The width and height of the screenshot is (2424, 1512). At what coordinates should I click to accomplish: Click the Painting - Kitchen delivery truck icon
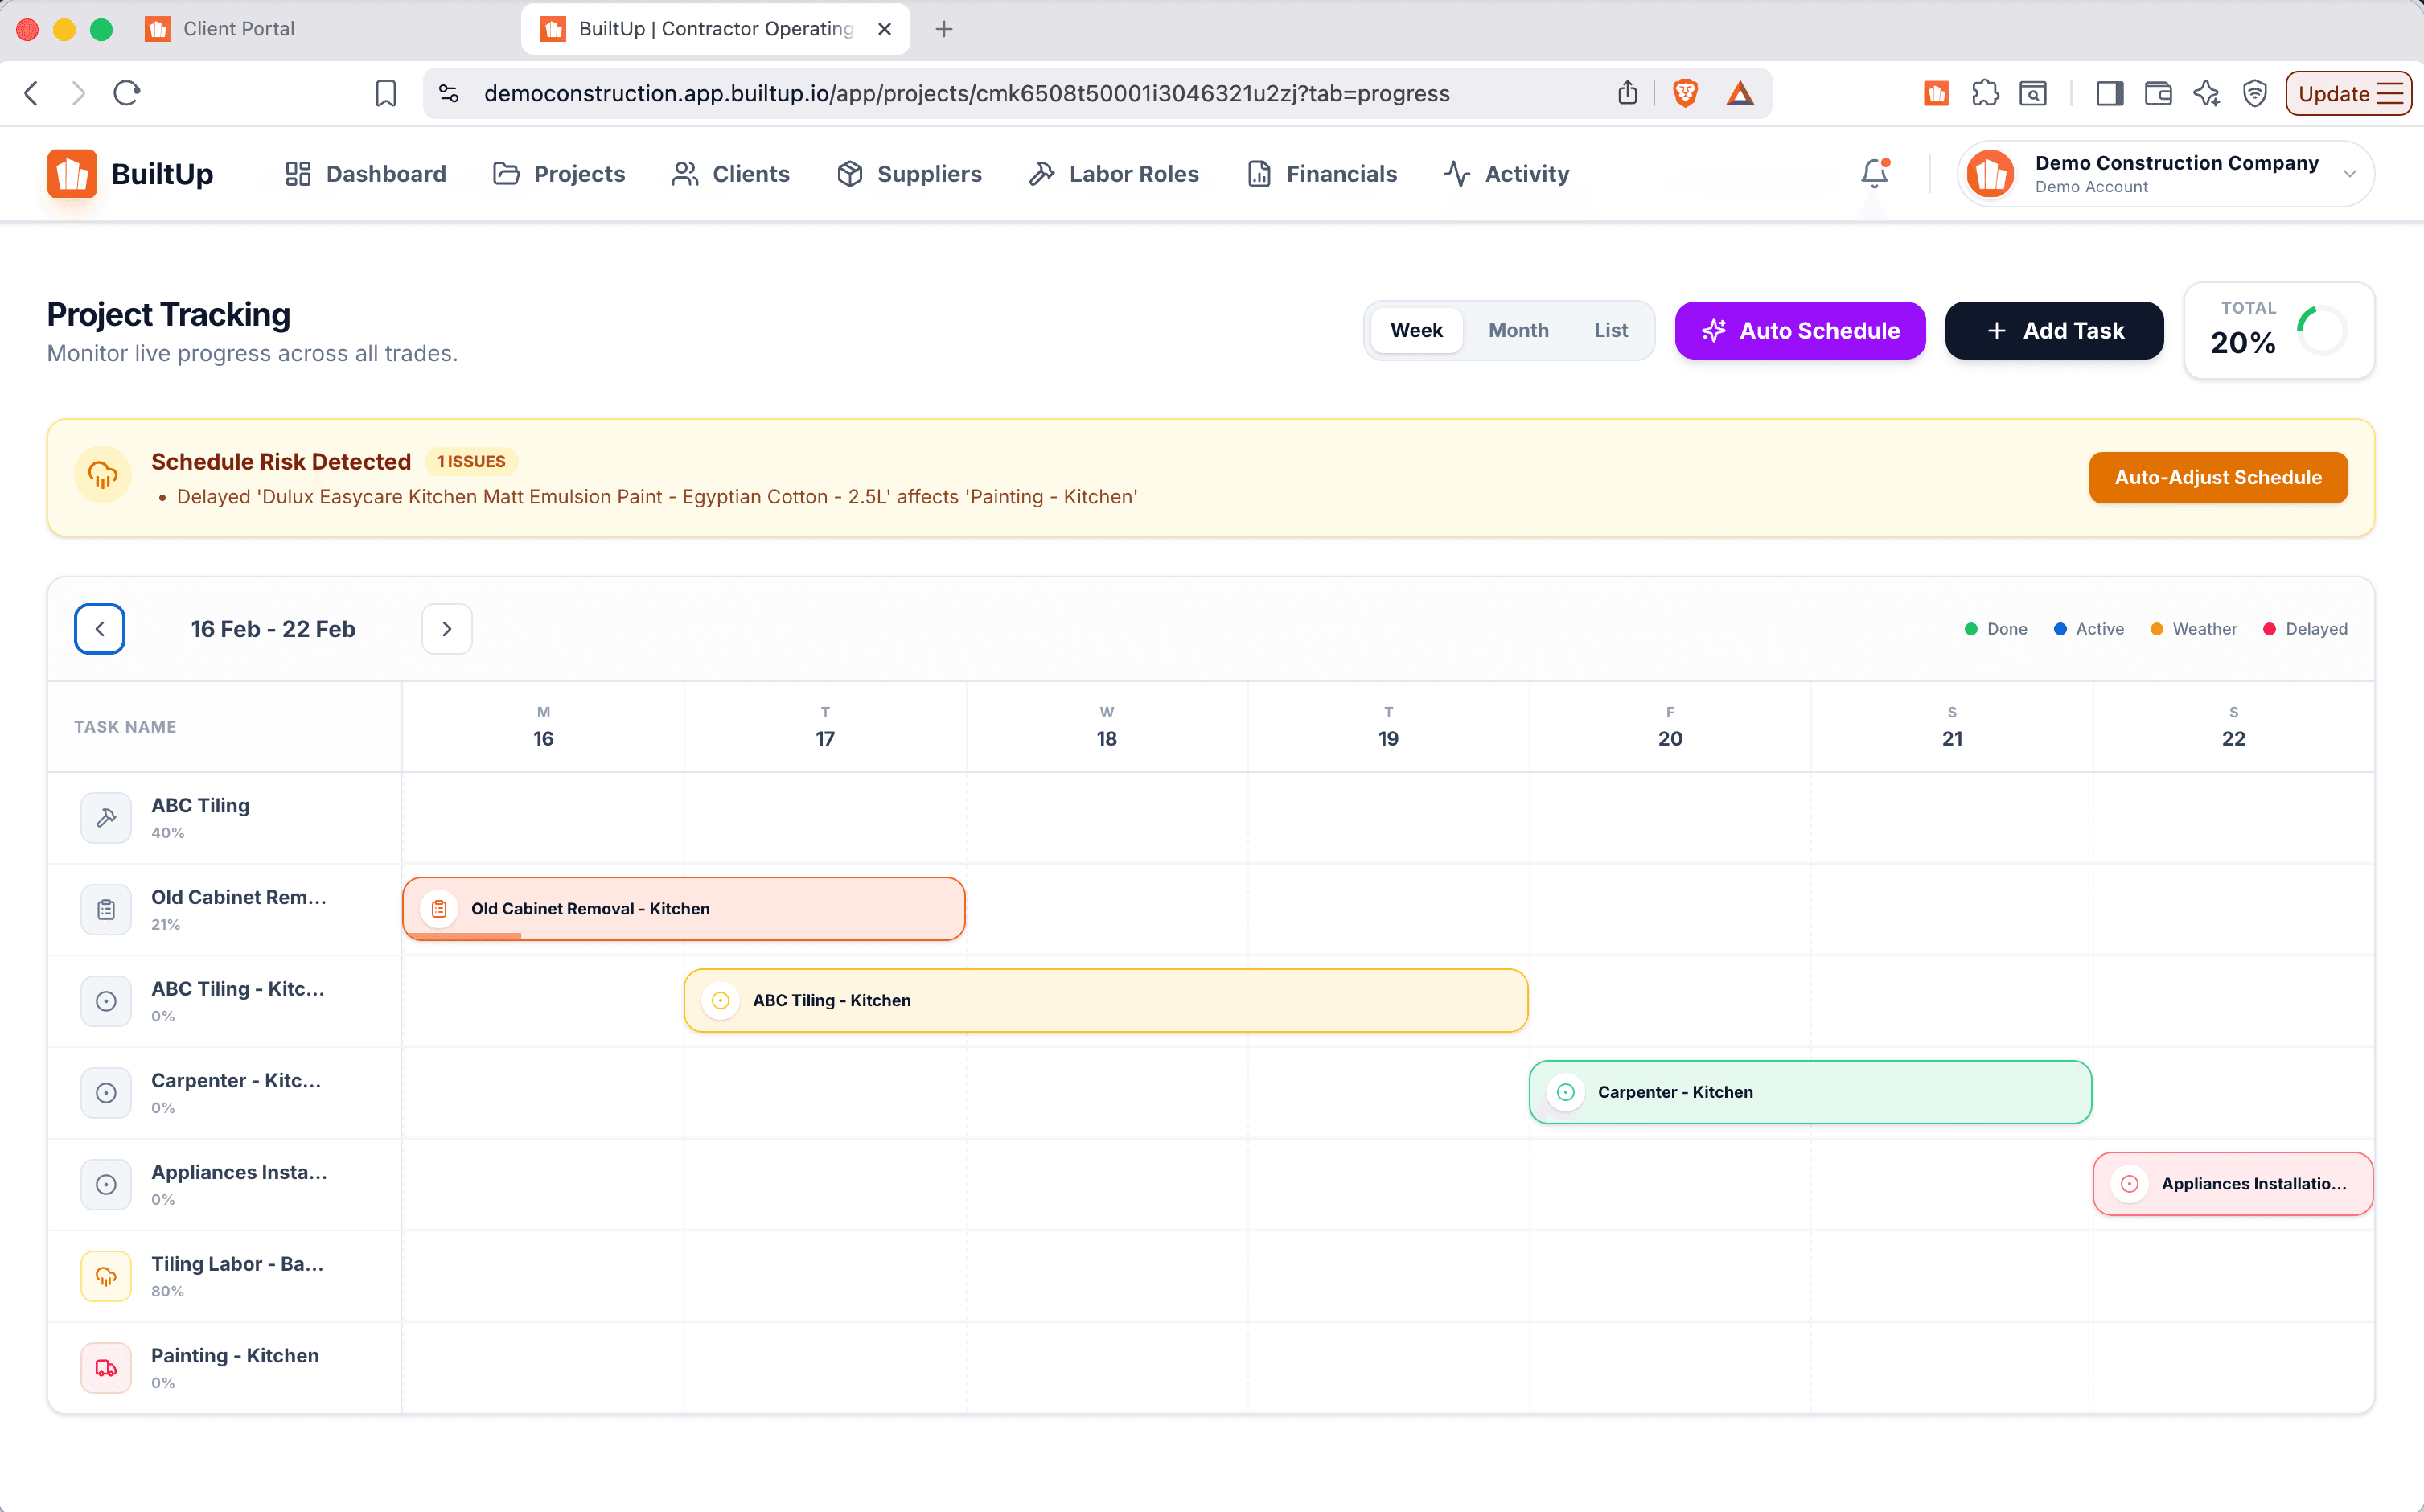106,1368
